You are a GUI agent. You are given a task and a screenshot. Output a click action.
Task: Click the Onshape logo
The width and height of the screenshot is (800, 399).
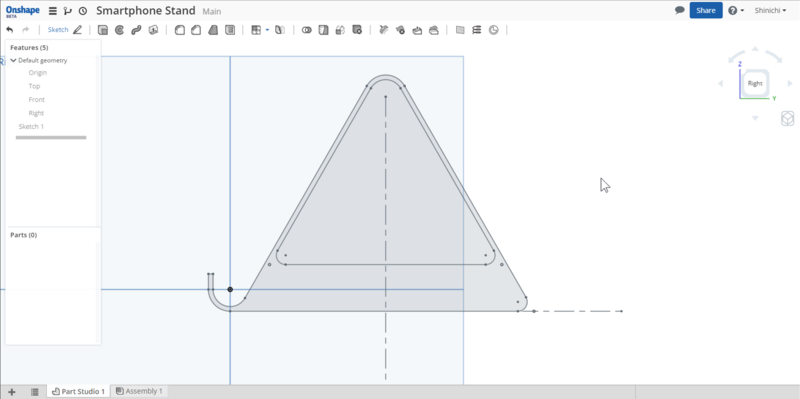point(22,11)
